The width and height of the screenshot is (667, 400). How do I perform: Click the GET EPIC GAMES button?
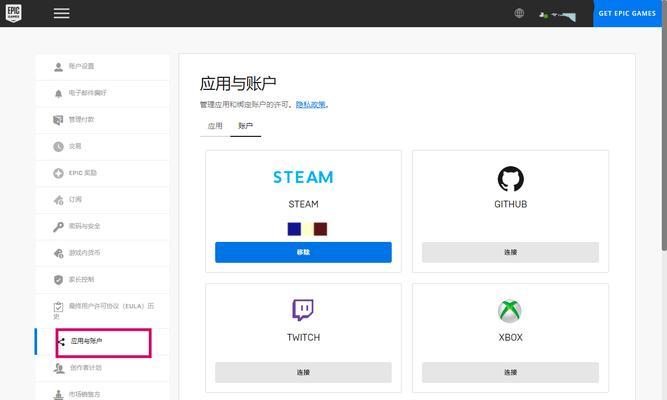tap(627, 13)
